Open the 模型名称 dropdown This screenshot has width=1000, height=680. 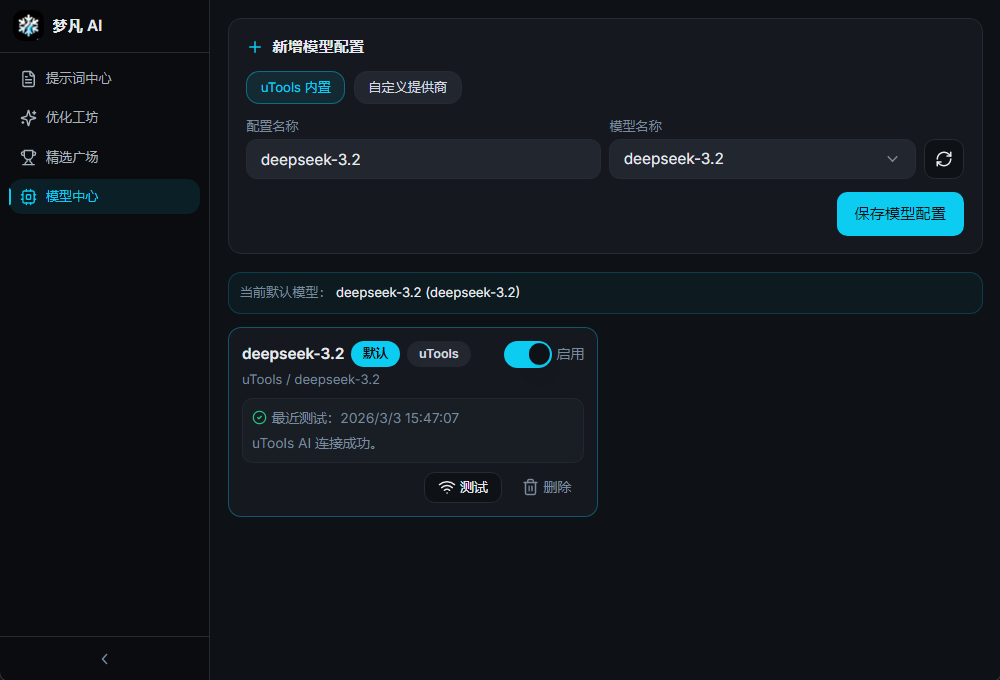(762, 159)
